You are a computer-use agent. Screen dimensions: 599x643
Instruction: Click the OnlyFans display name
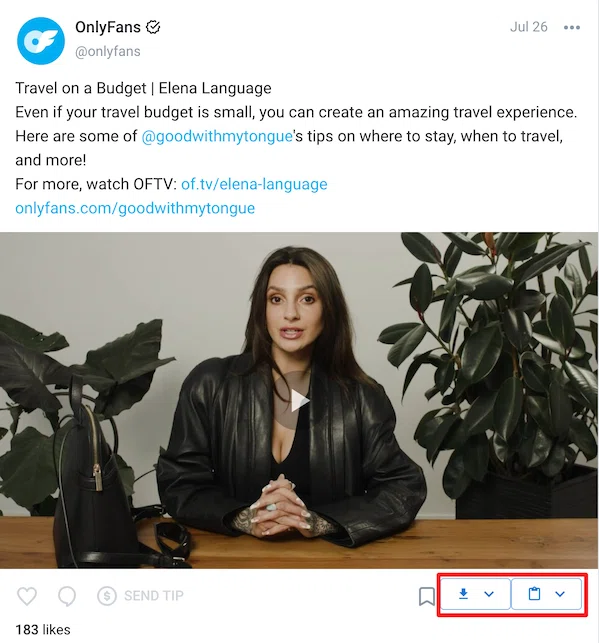tap(108, 27)
